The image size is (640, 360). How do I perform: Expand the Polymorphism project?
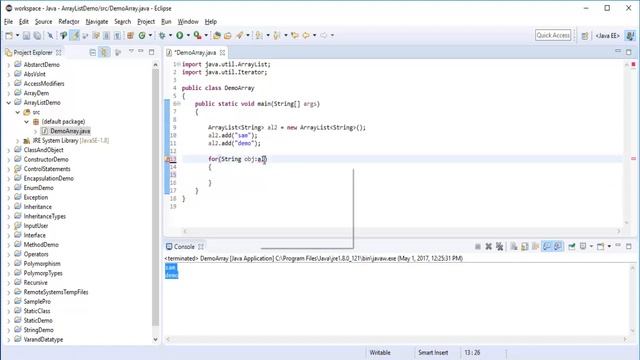coord(9,264)
